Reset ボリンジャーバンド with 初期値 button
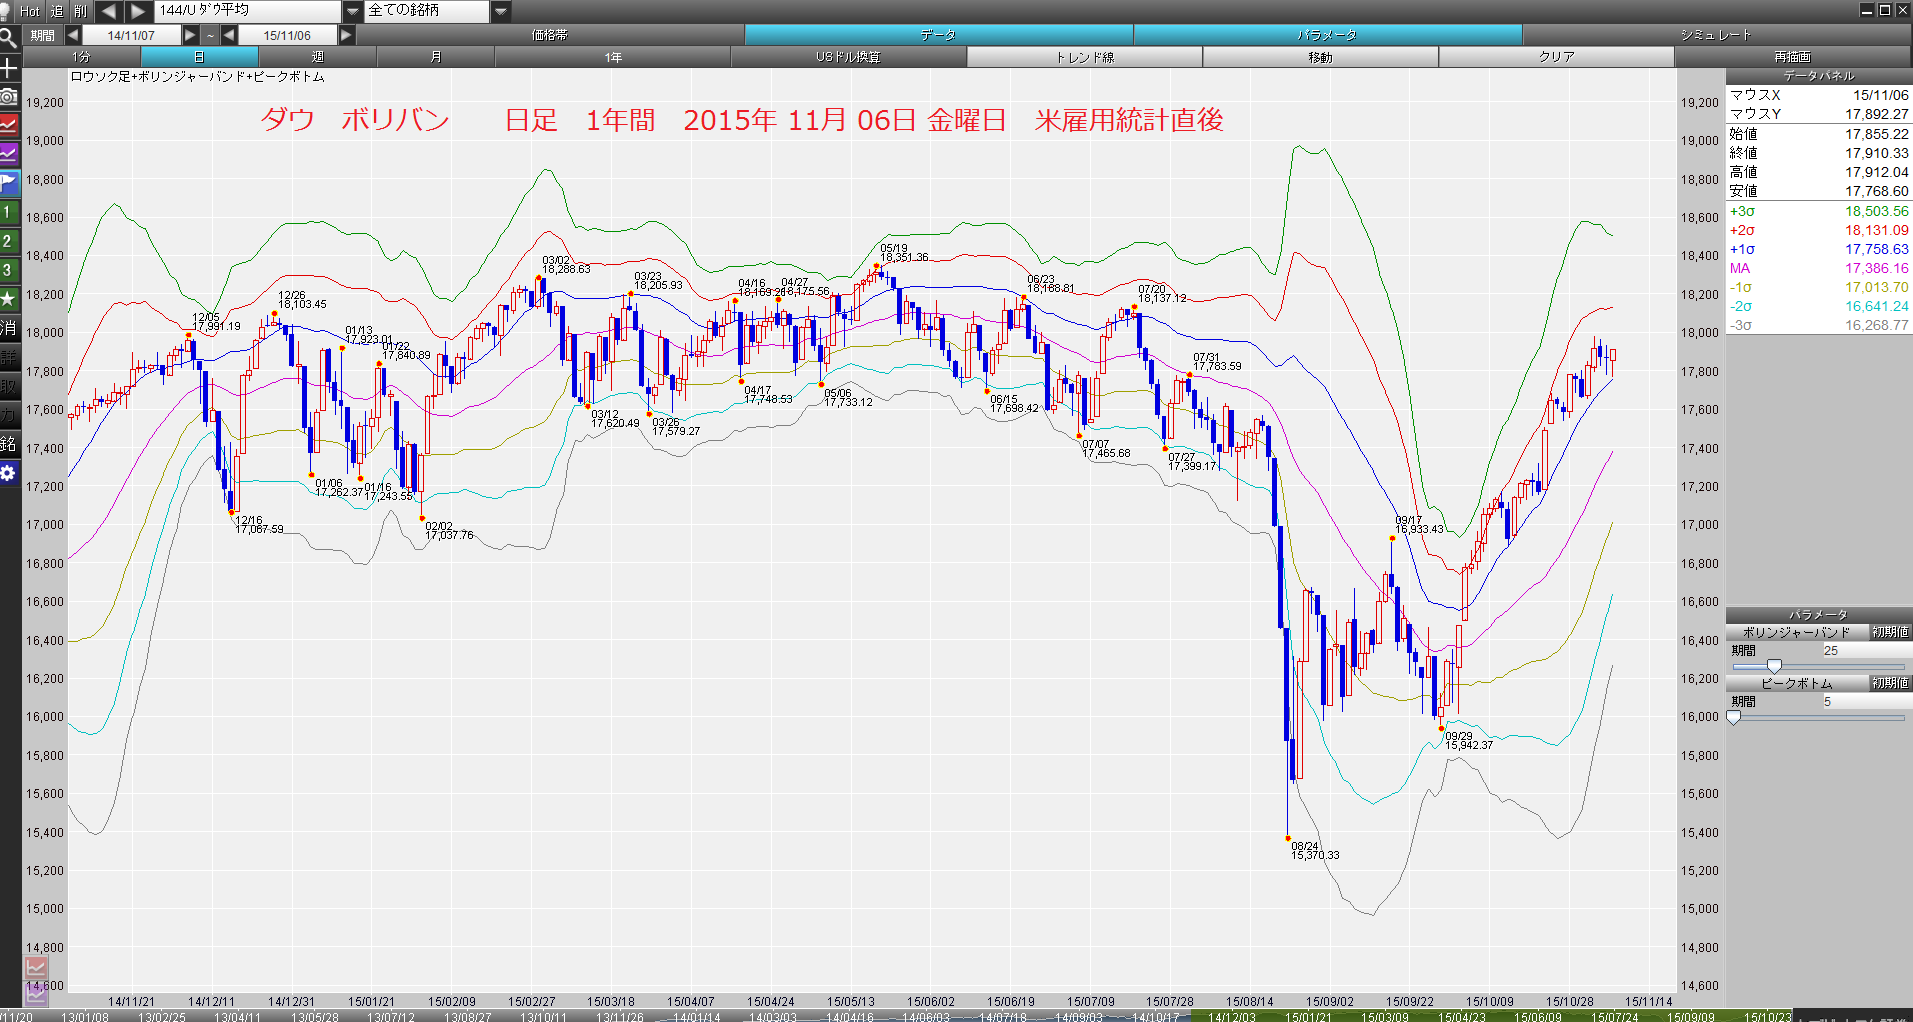This screenshot has width=1913, height=1022. (1890, 632)
